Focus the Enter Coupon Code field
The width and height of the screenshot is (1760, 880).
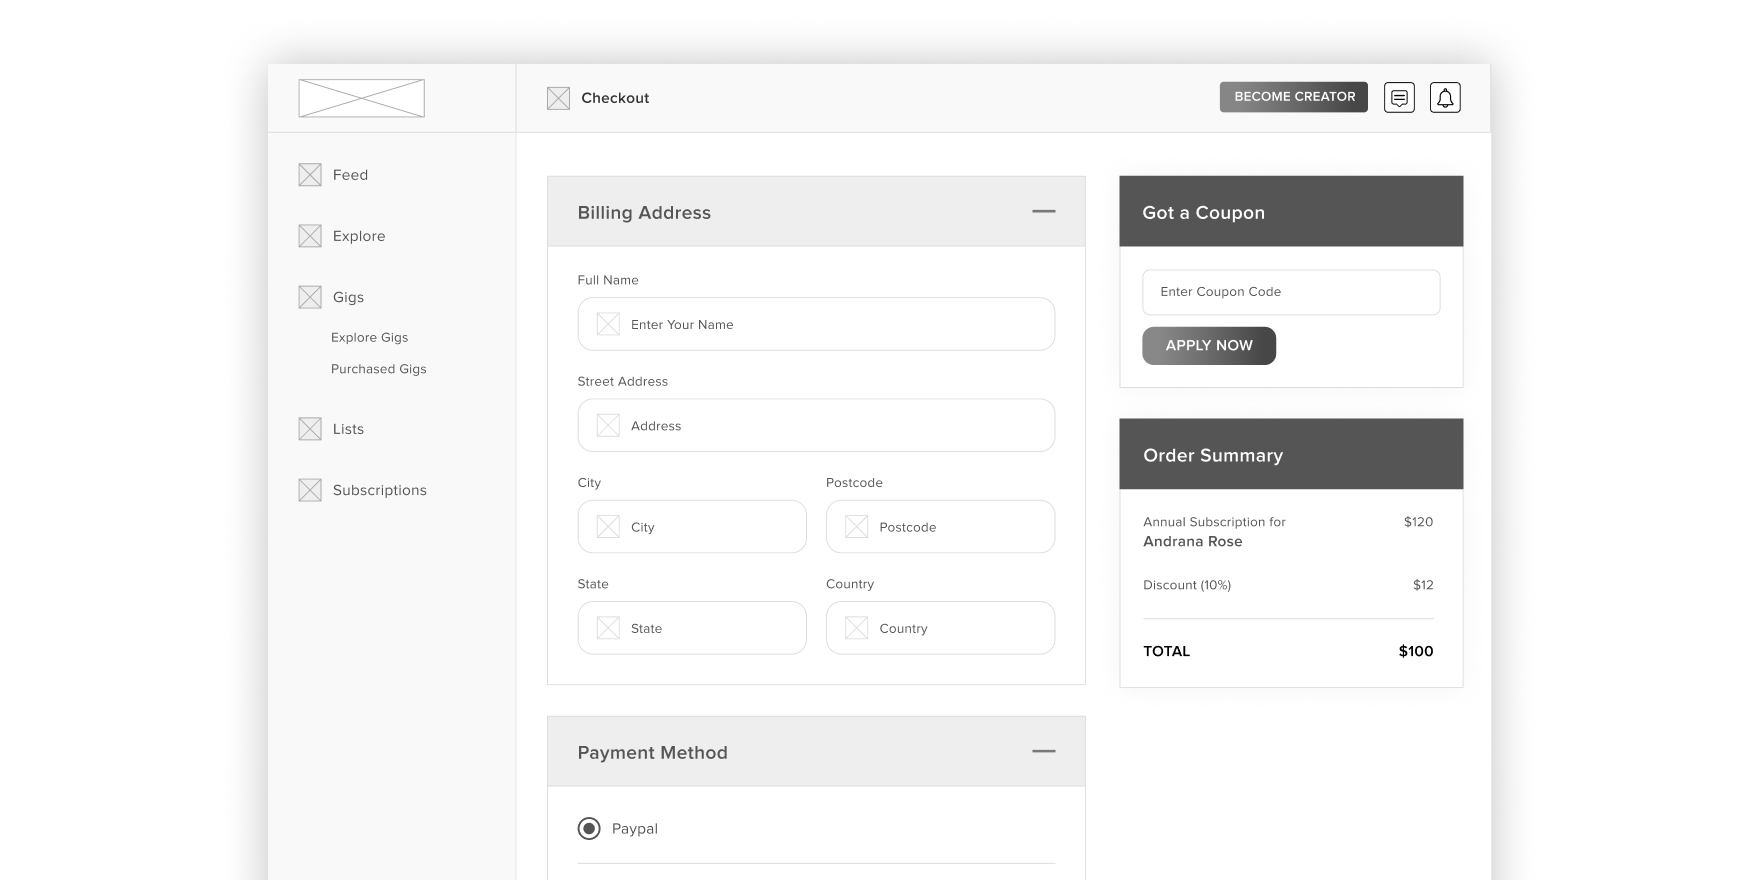tap(1290, 292)
